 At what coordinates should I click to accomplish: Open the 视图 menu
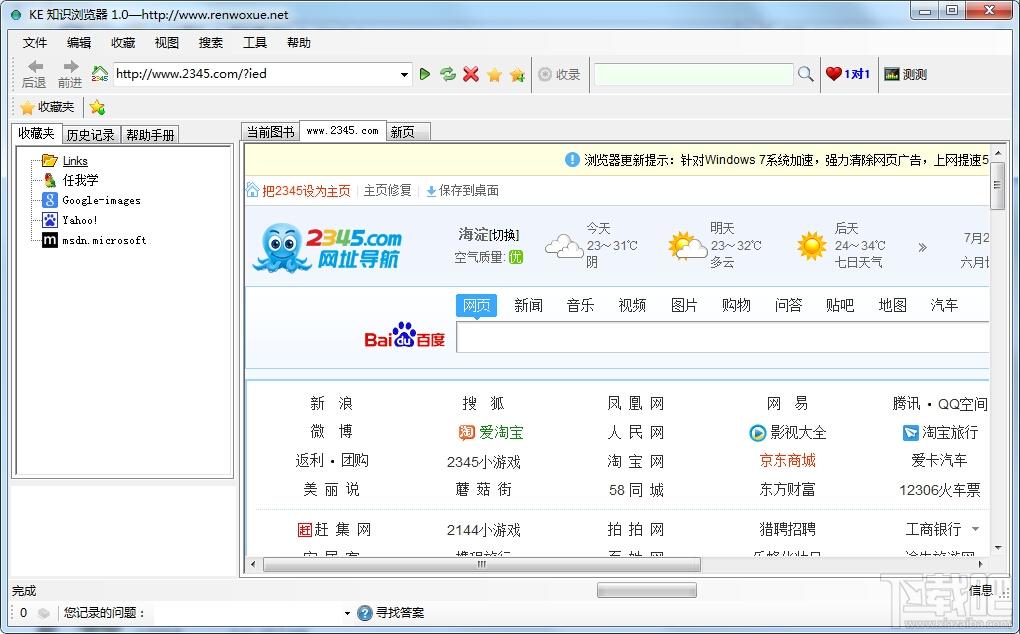[x=167, y=43]
